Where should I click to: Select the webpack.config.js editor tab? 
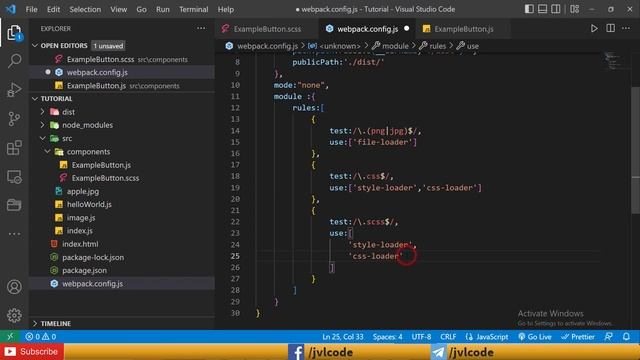(x=367, y=29)
